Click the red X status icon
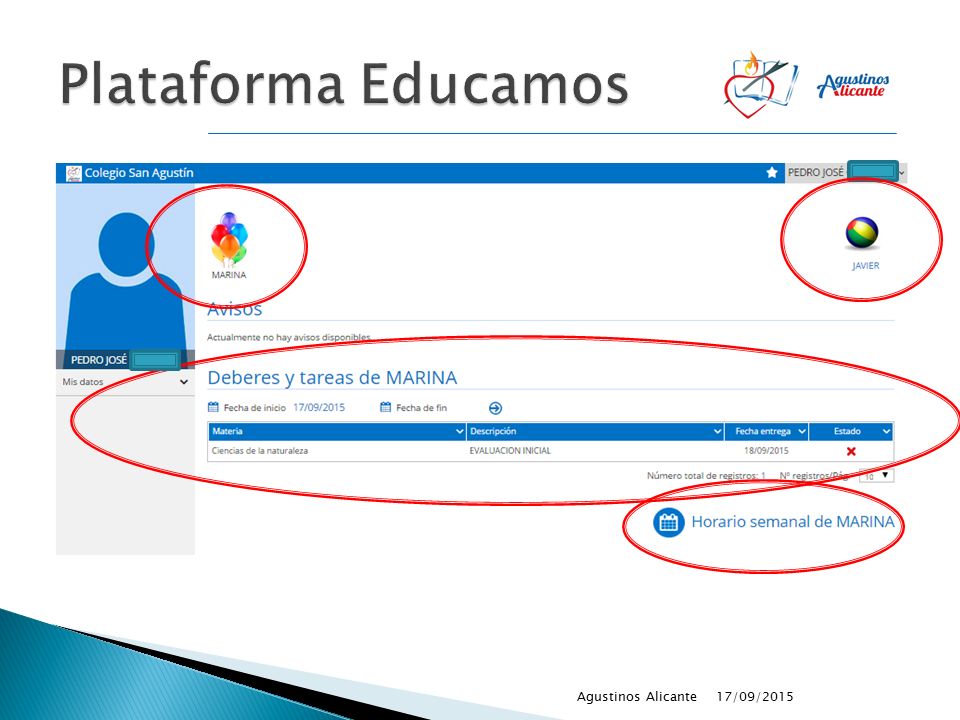 pos(851,451)
